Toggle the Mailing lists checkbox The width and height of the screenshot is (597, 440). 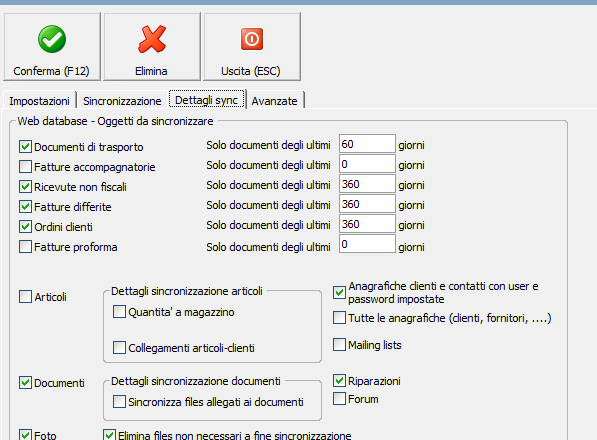coord(339,344)
